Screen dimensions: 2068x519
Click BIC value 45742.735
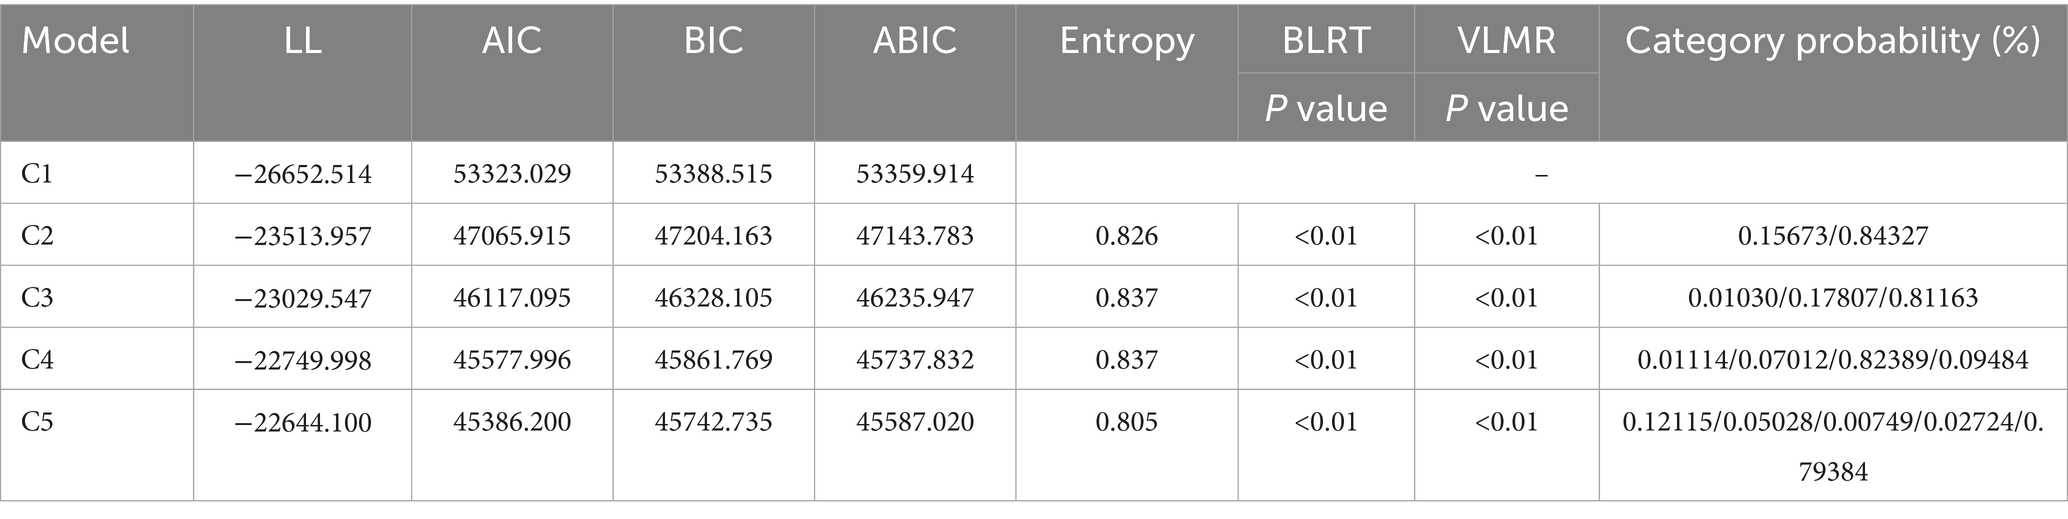click(x=713, y=422)
